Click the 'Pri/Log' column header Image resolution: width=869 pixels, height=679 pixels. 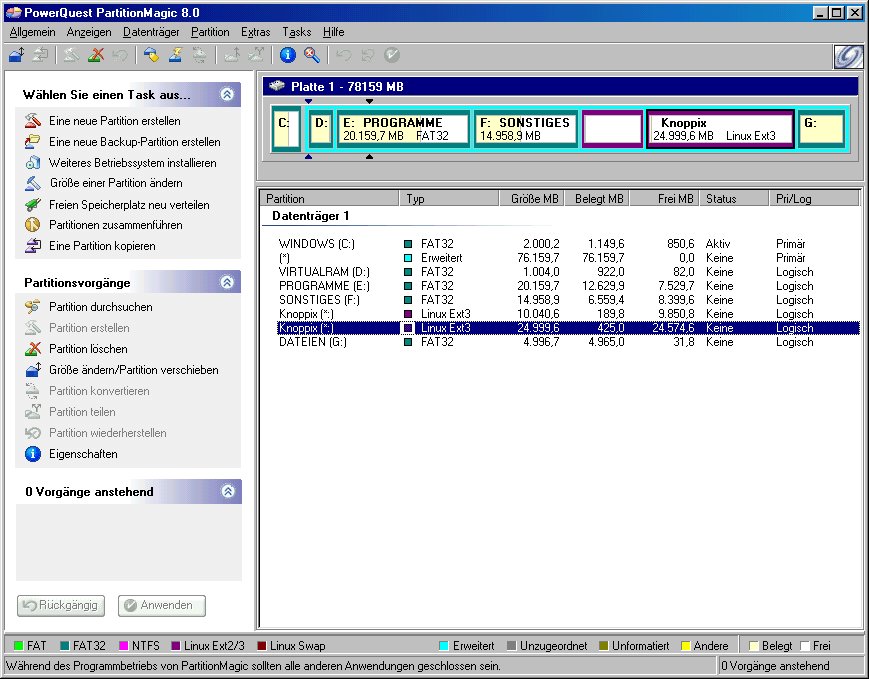(x=814, y=198)
